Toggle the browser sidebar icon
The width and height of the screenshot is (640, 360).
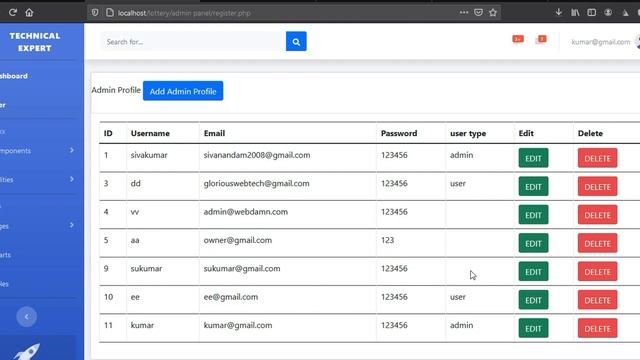pyautogui.click(x=591, y=13)
